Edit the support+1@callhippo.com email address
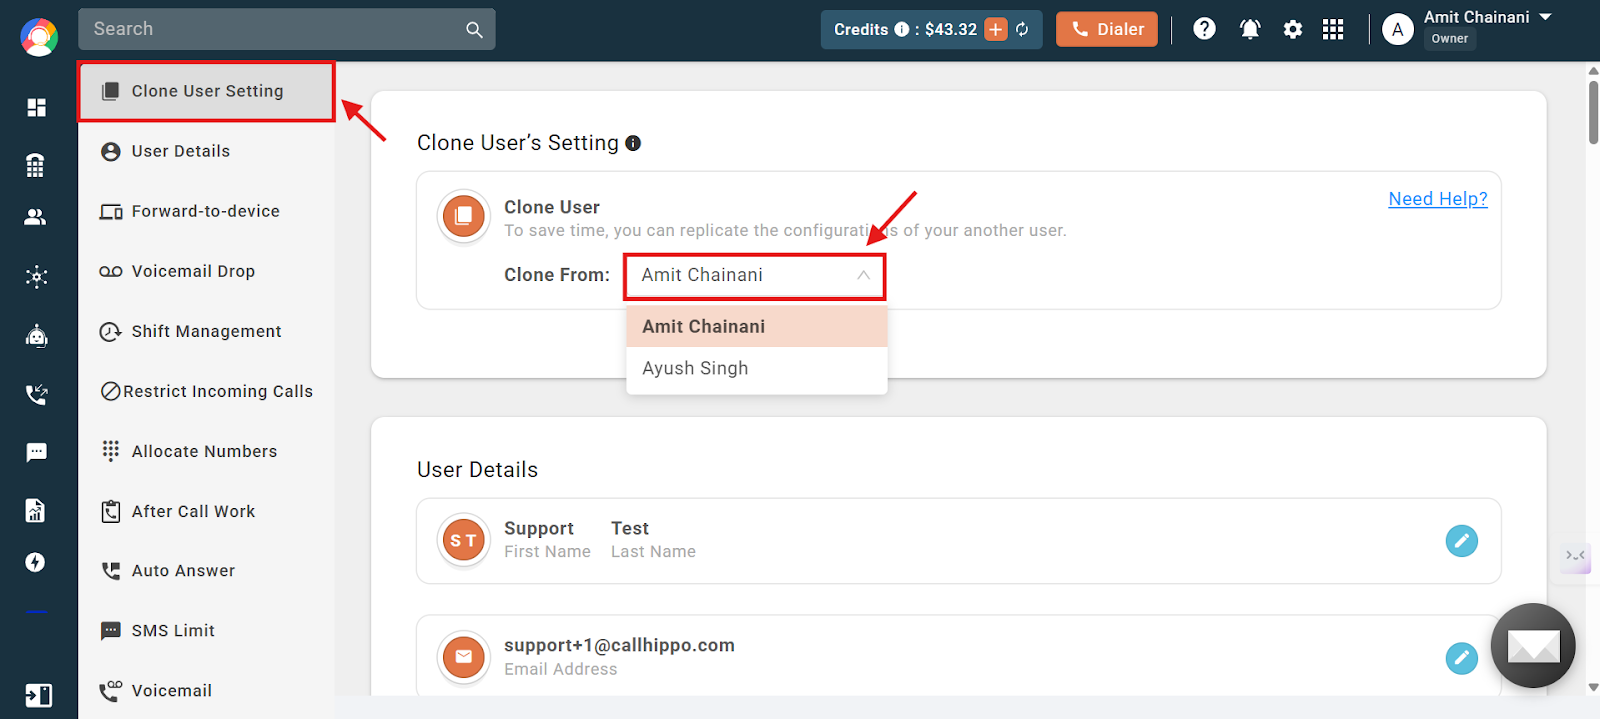1600x719 pixels. [x=1461, y=658]
